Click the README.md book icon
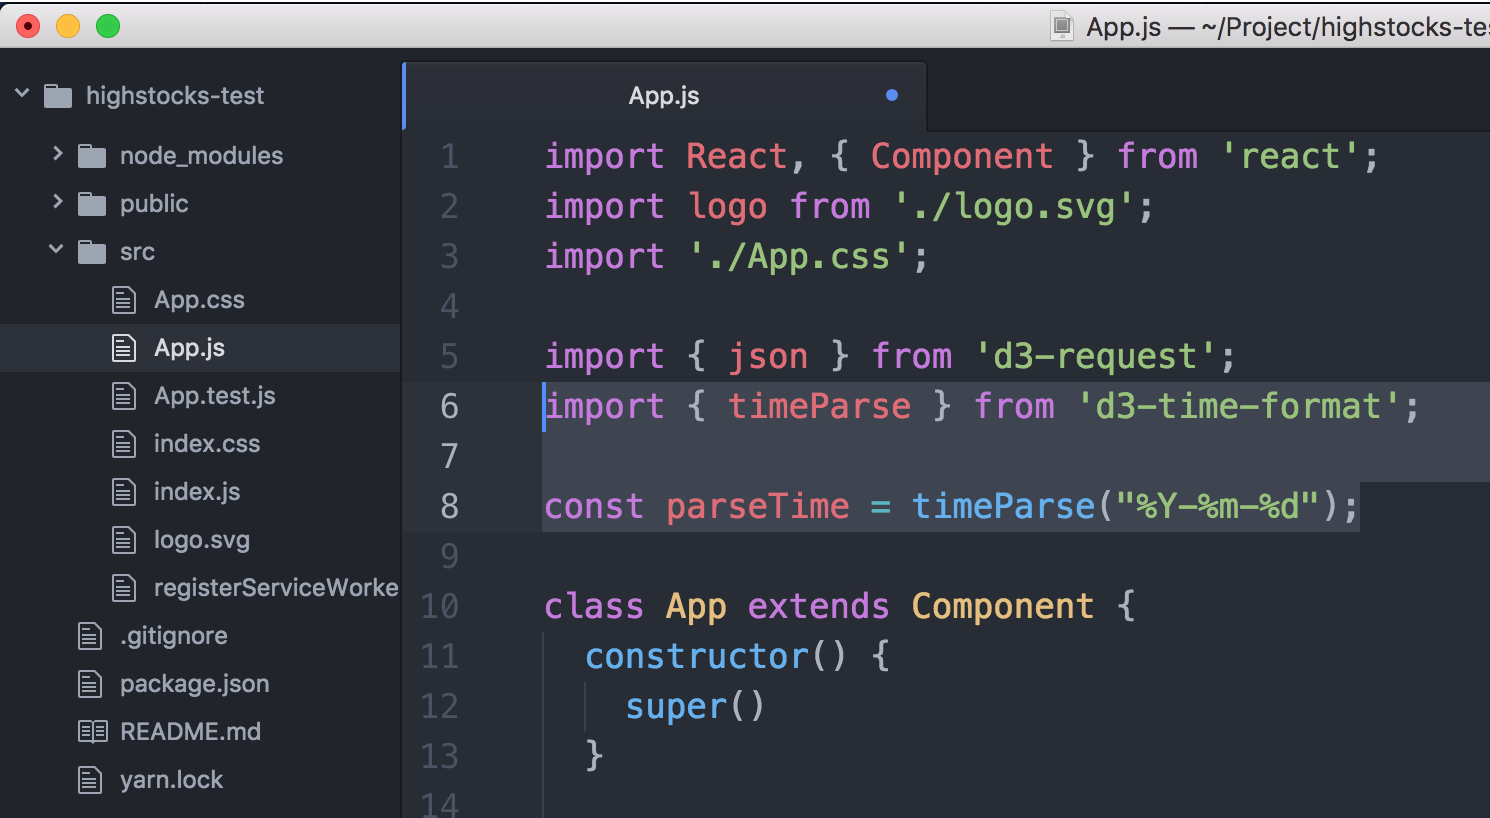 (92, 732)
